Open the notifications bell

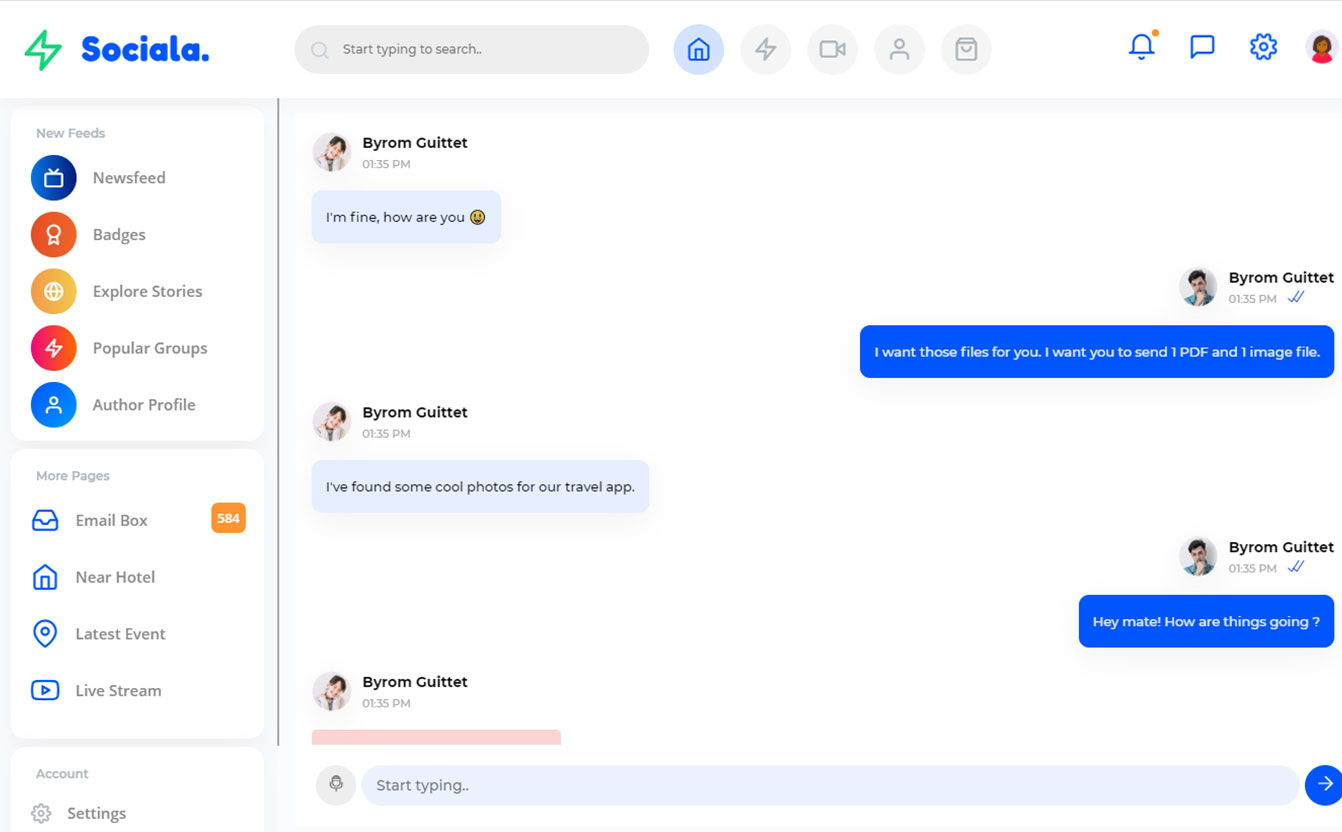(1141, 47)
